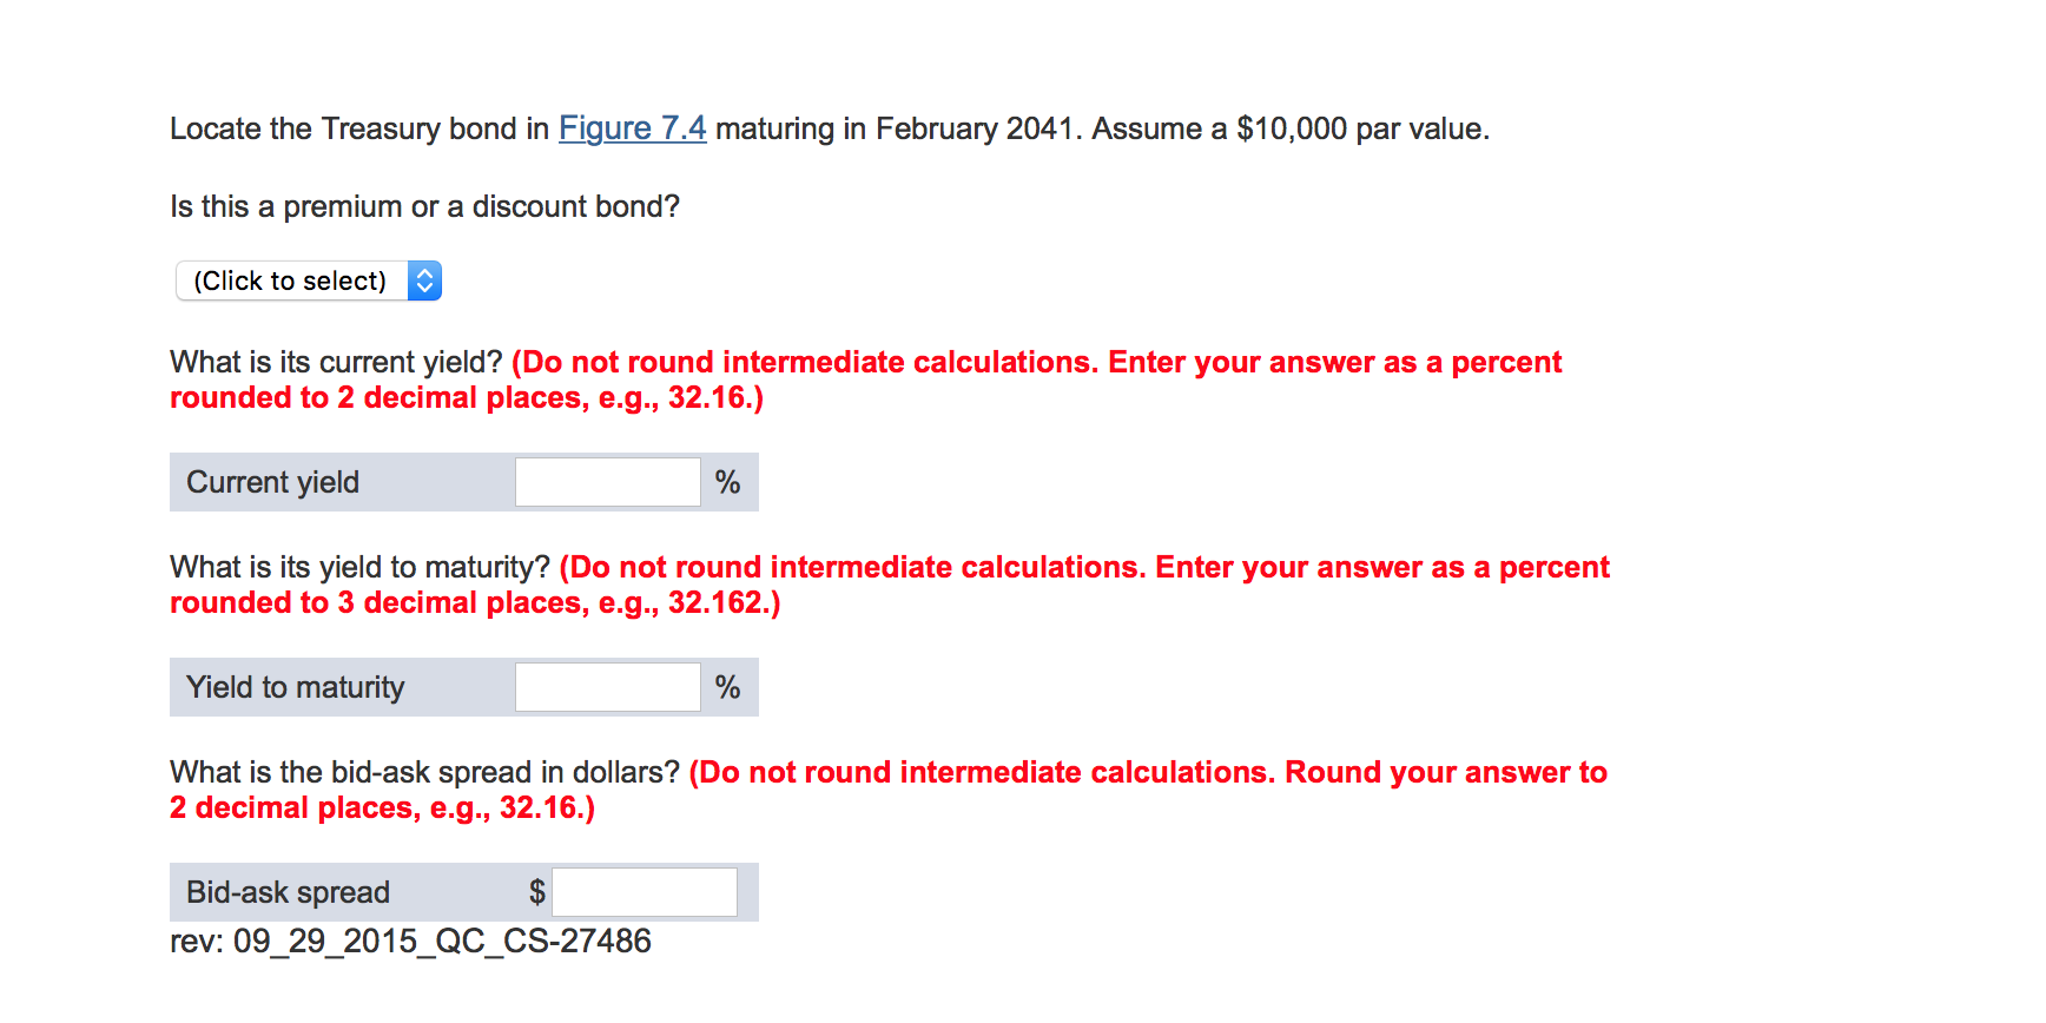This screenshot has height=1023, width=2046.
Task: Click 'Locate the Treasury bond in' sentence start
Action: [359, 129]
